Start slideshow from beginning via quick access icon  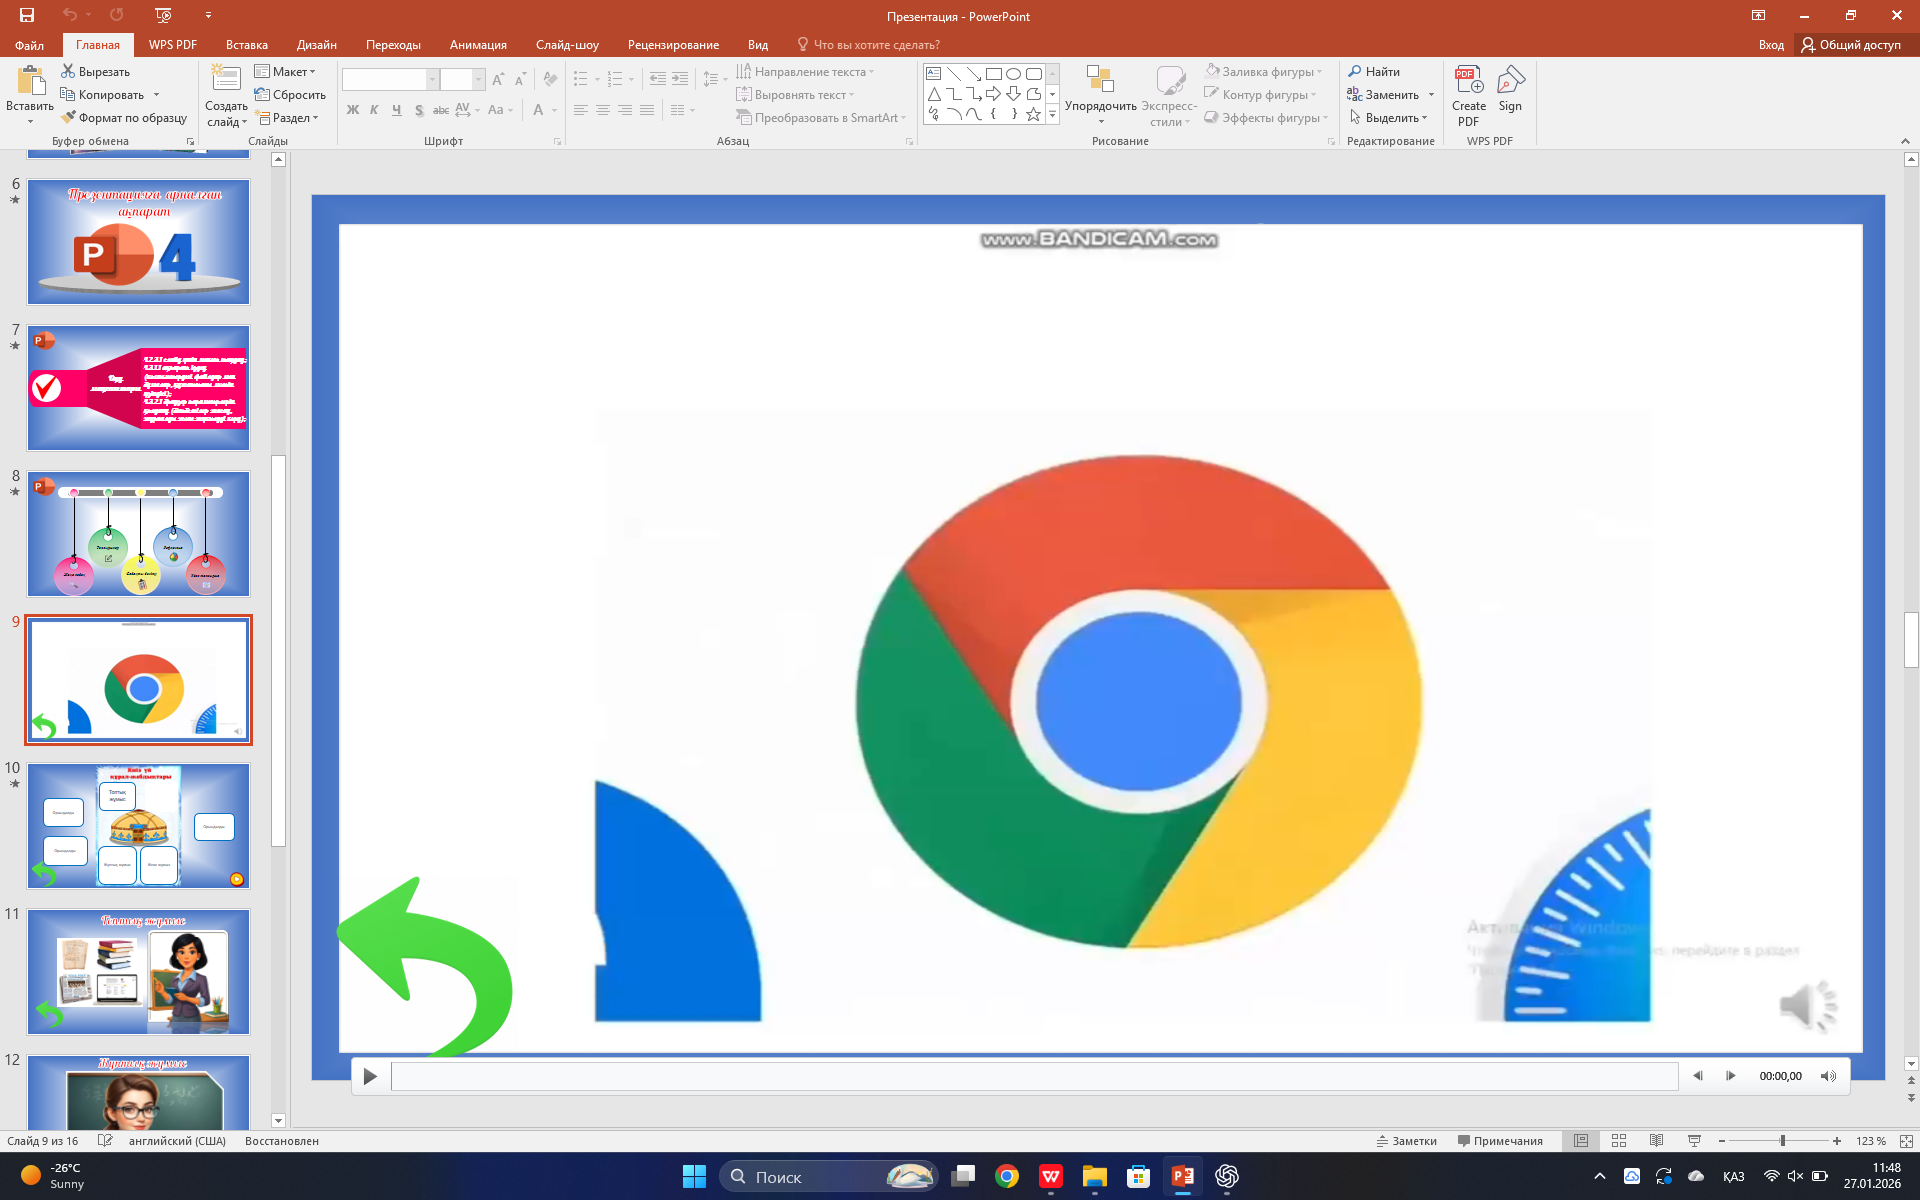point(164,15)
